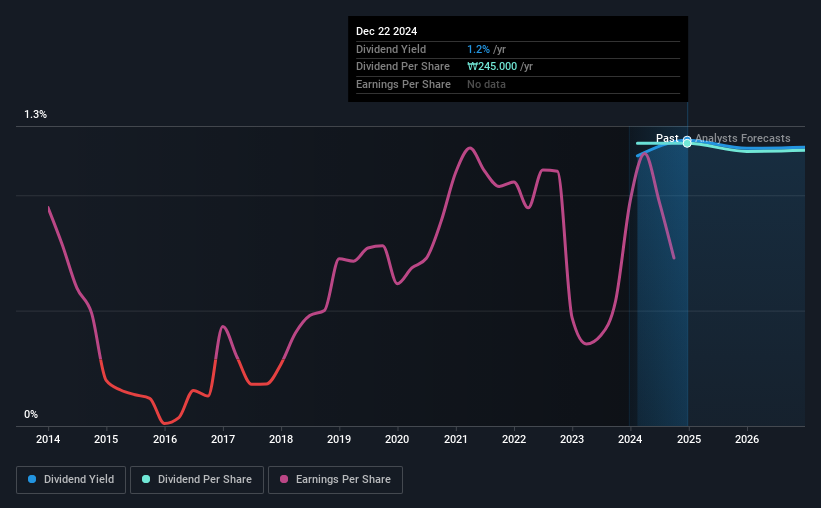Toggle the Dividend Yield legend button
The width and height of the screenshot is (821, 508).
tap(71, 480)
